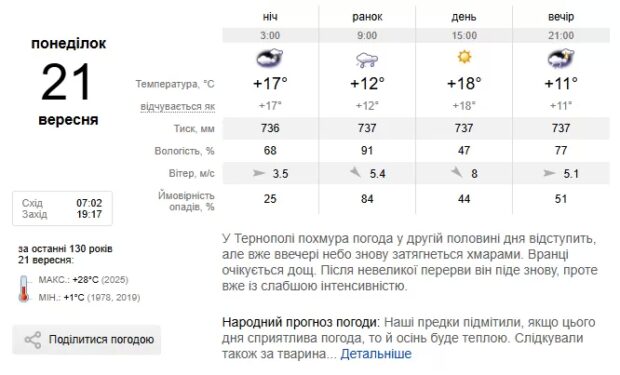Click the wind arrow next to 8

click(x=457, y=172)
